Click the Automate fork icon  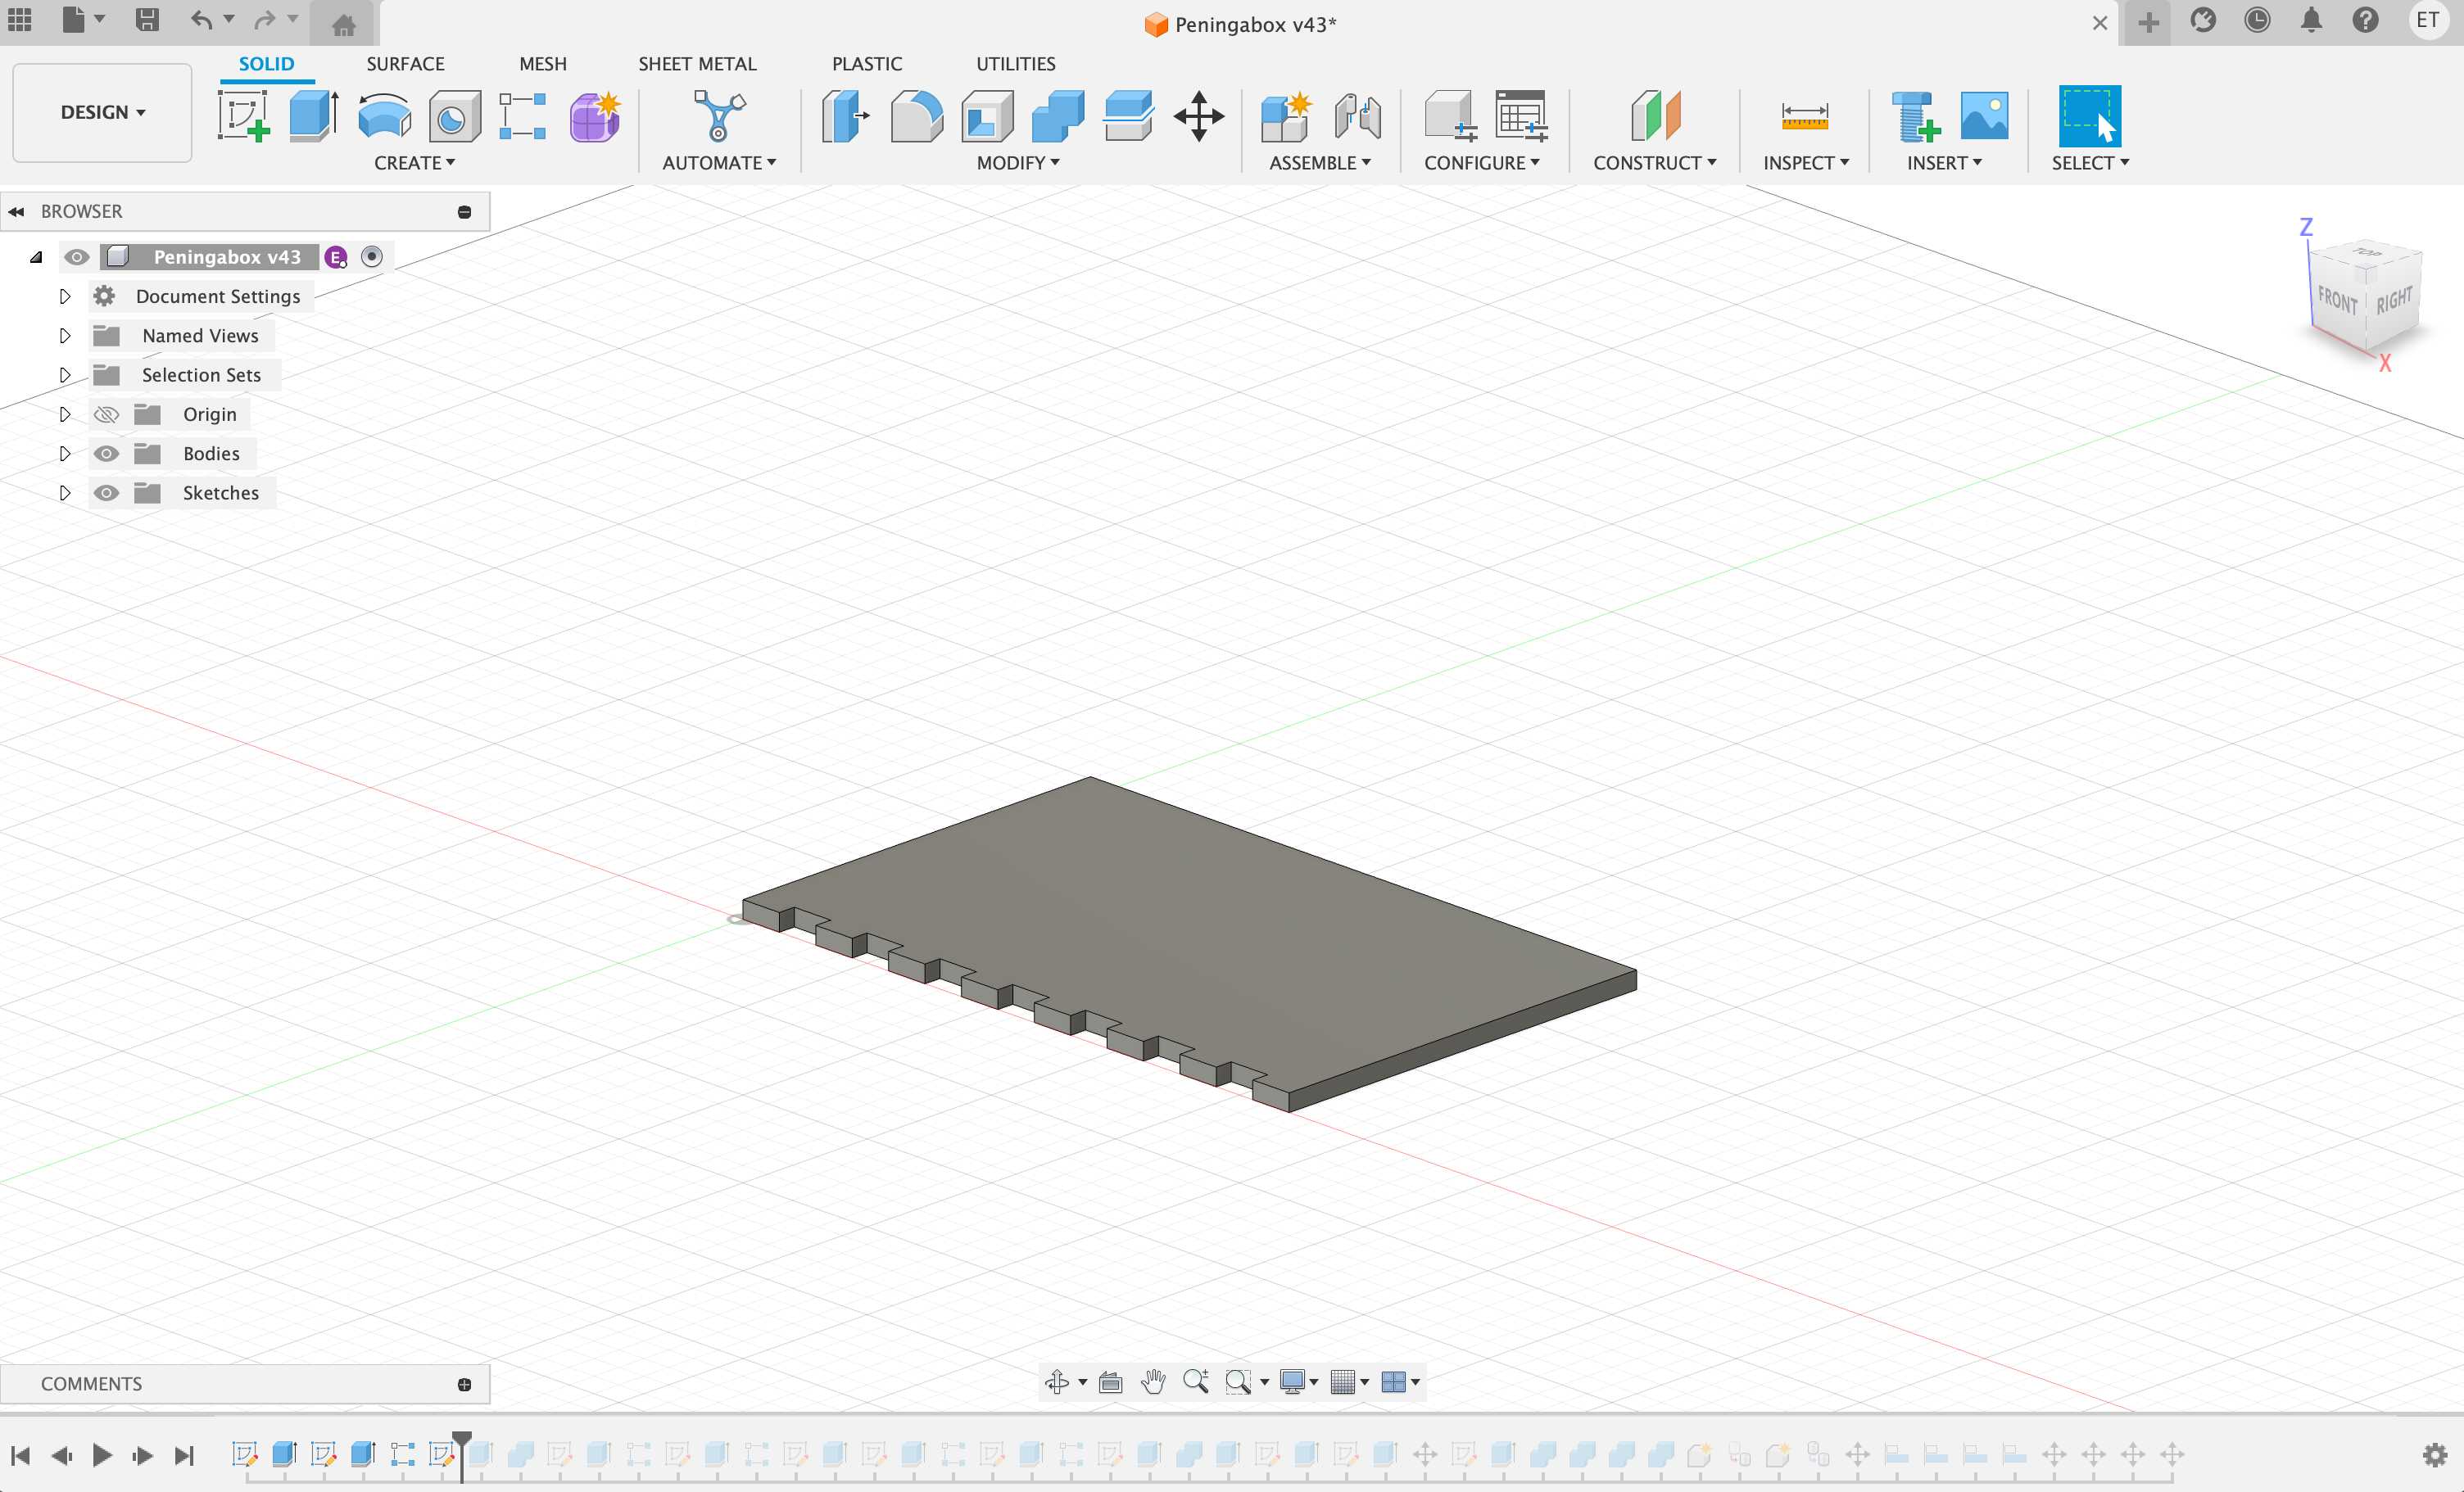pyautogui.click(x=719, y=116)
